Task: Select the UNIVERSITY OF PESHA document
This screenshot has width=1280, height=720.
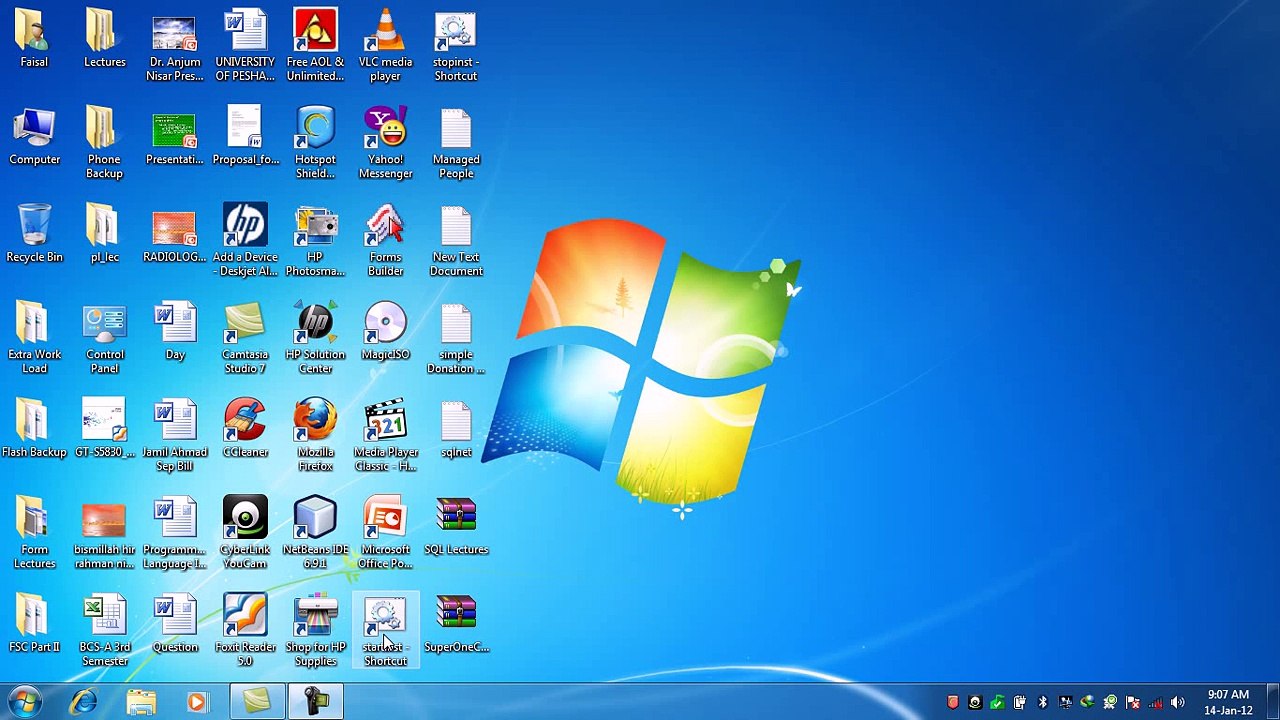Action: (x=245, y=46)
